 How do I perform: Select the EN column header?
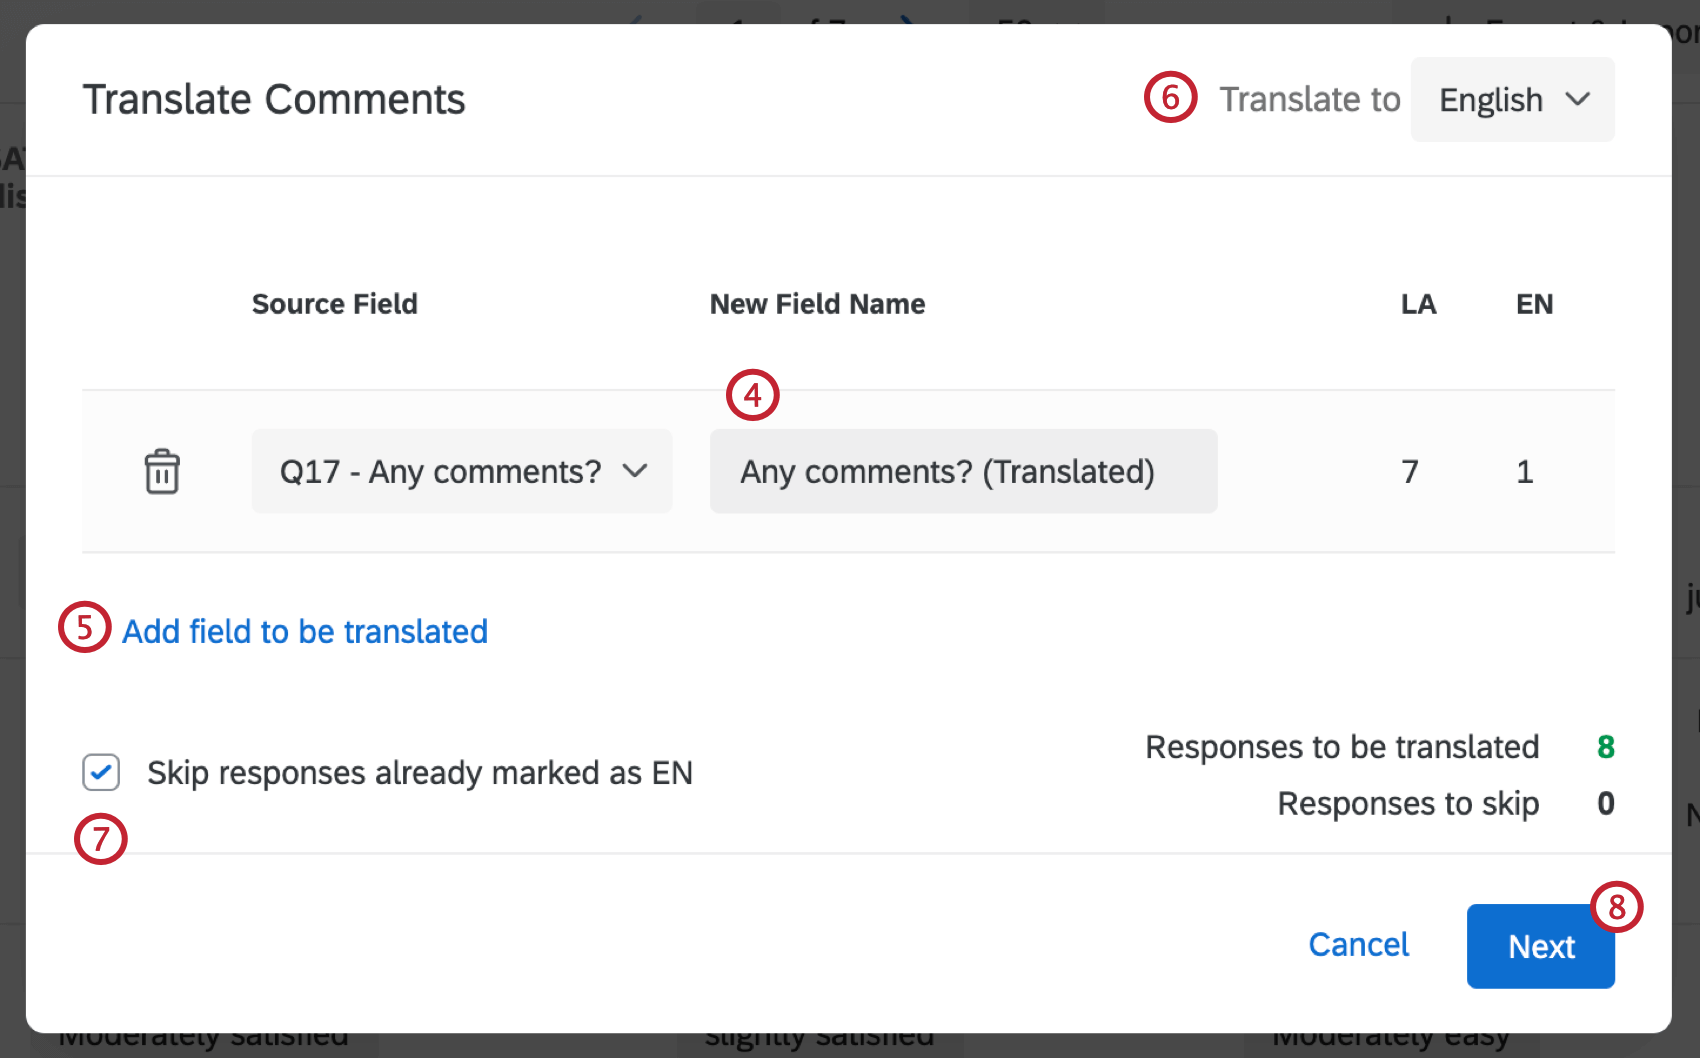pos(1534,304)
